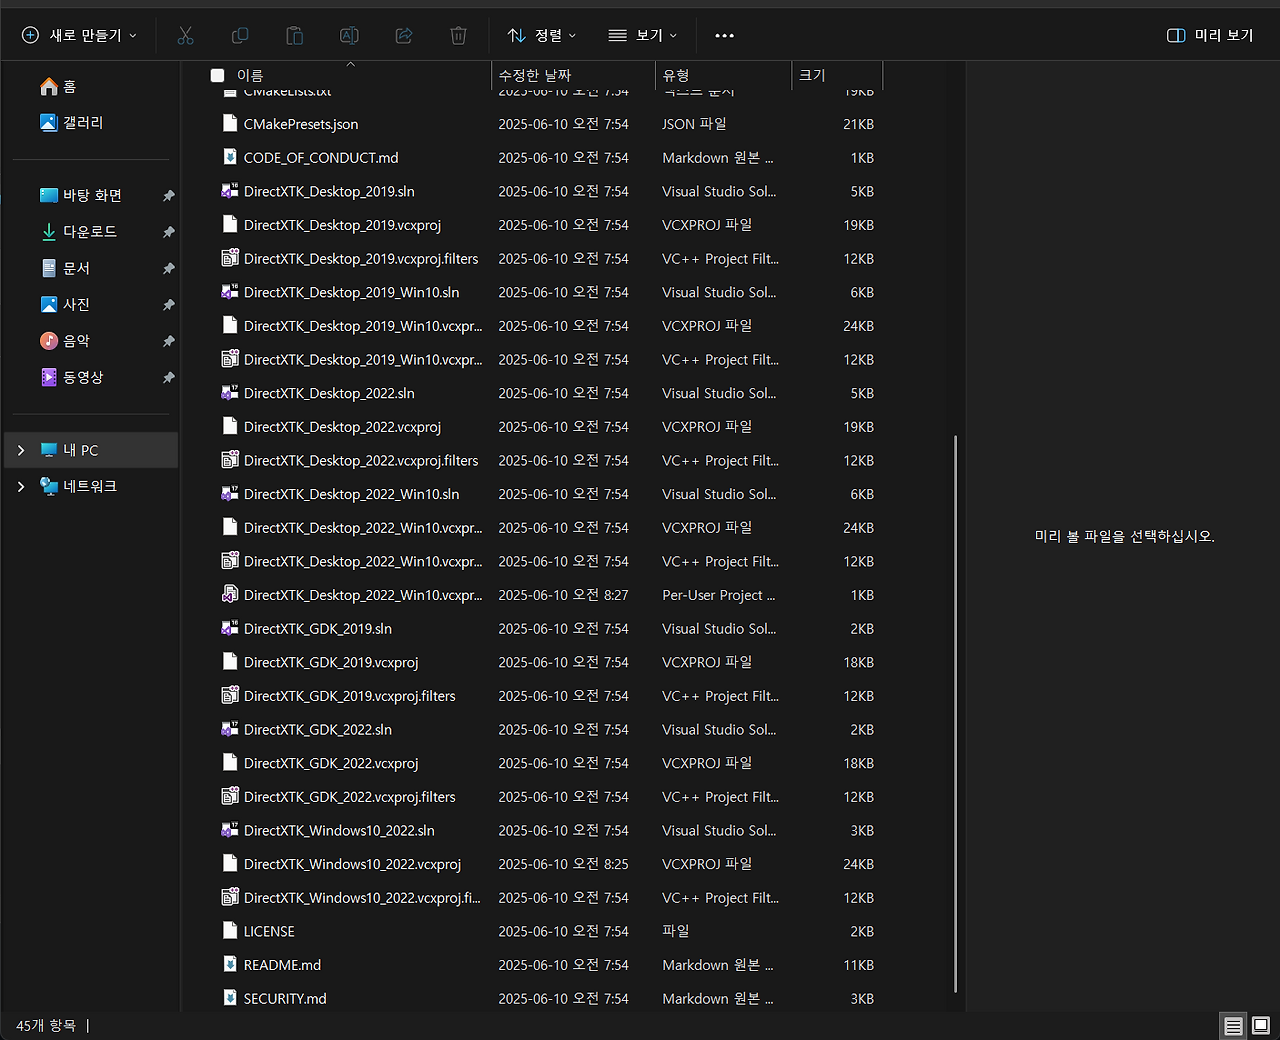Click the Paste clipboard icon
Image resolution: width=1280 pixels, height=1040 pixels.
[x=294, y=35]
